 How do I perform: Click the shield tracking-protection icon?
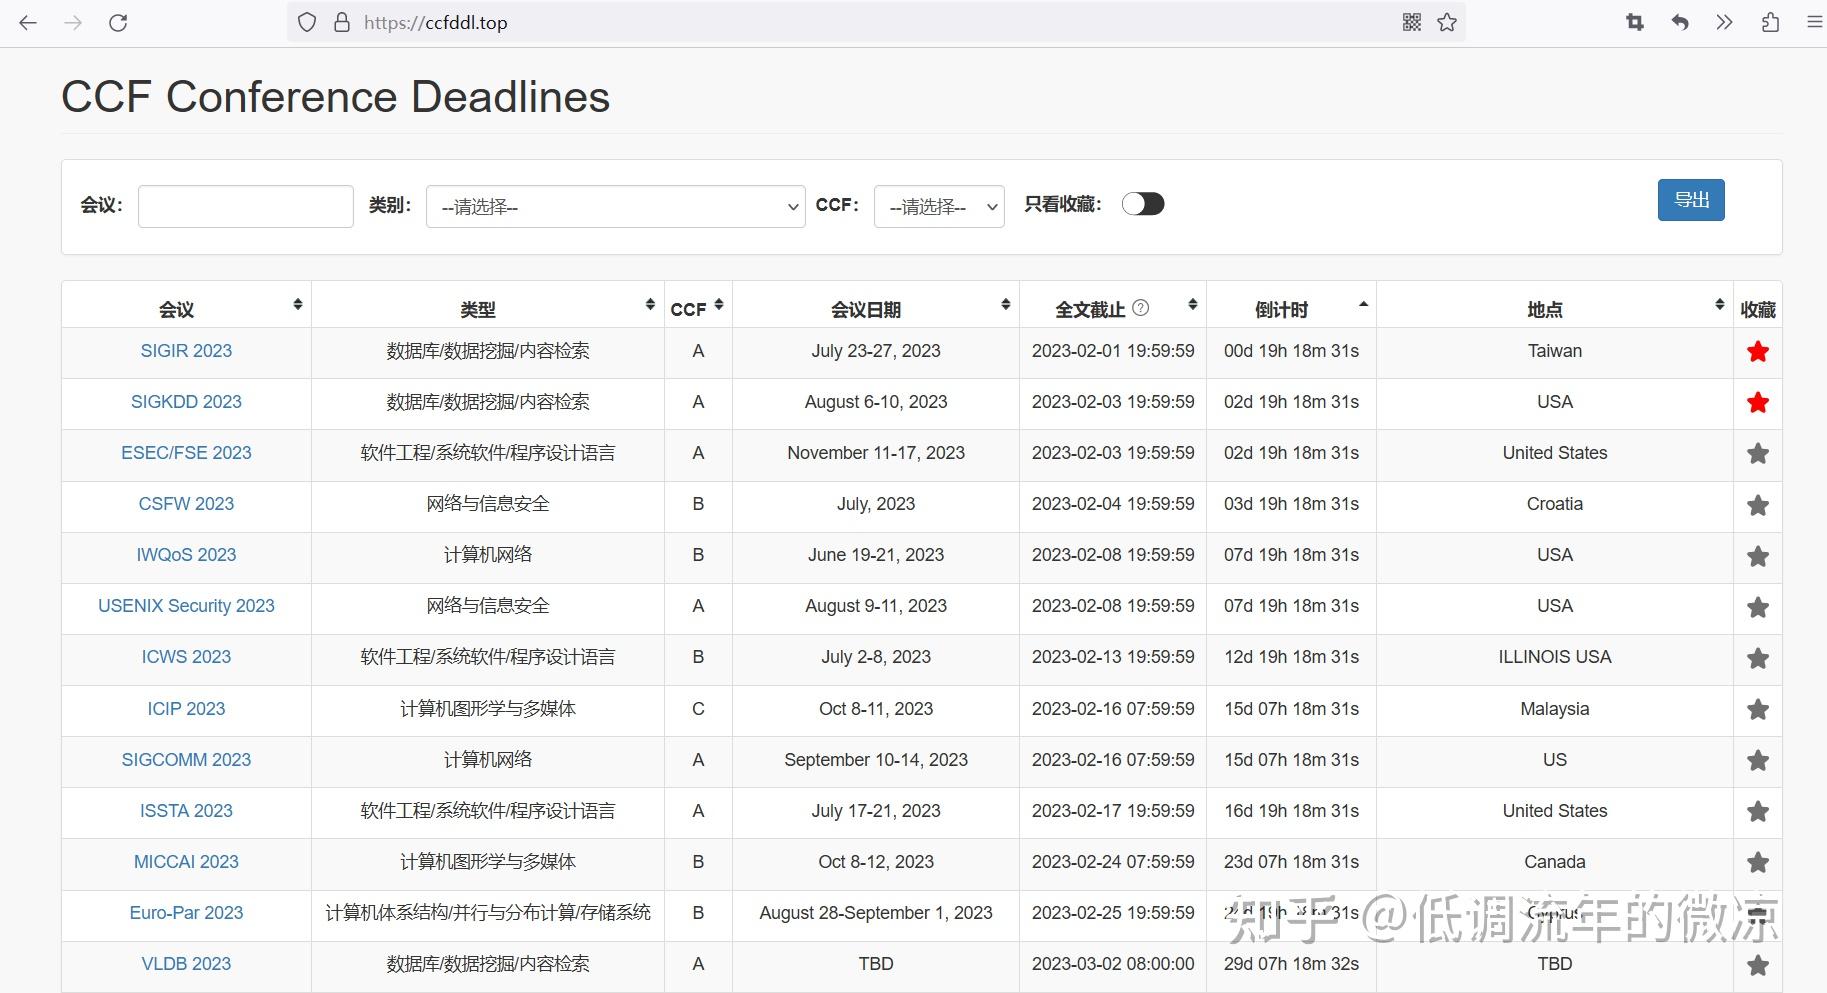pos(306,21)
